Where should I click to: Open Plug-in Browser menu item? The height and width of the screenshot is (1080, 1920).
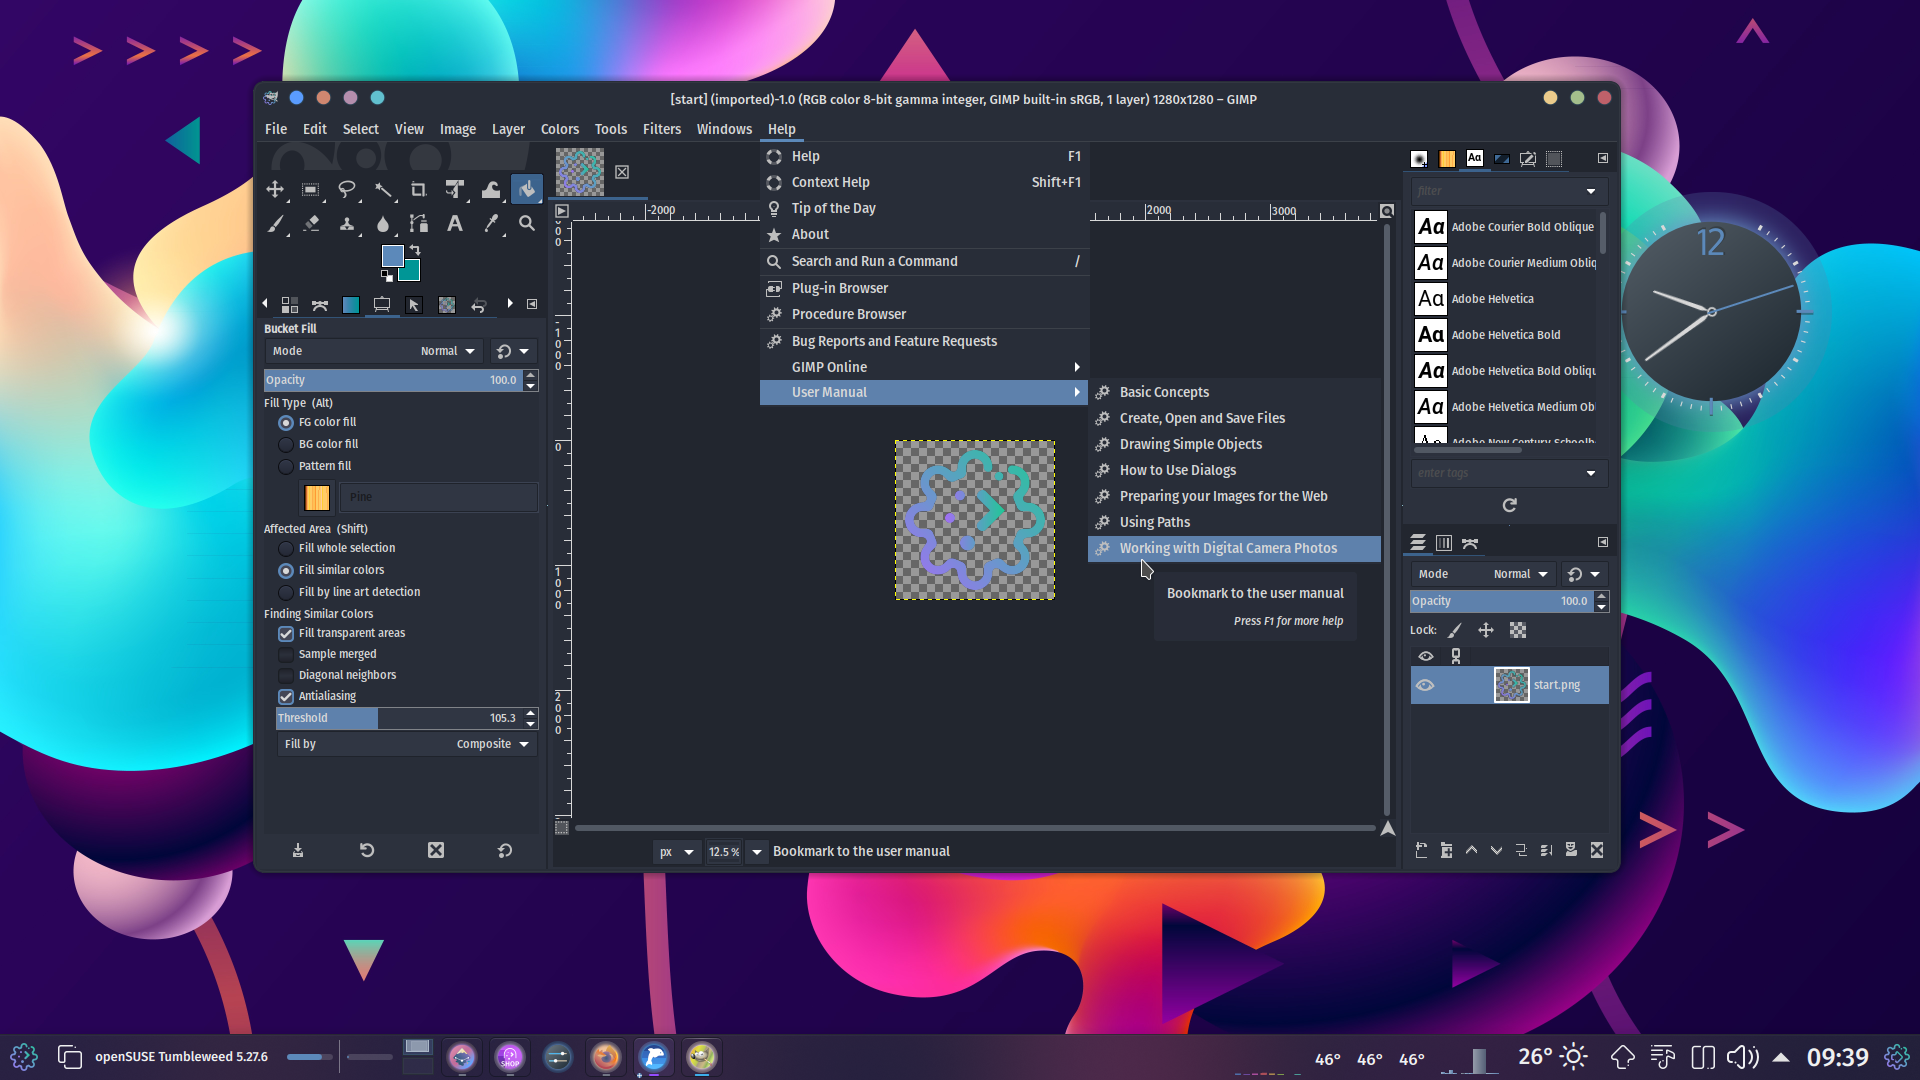(925, 288)
